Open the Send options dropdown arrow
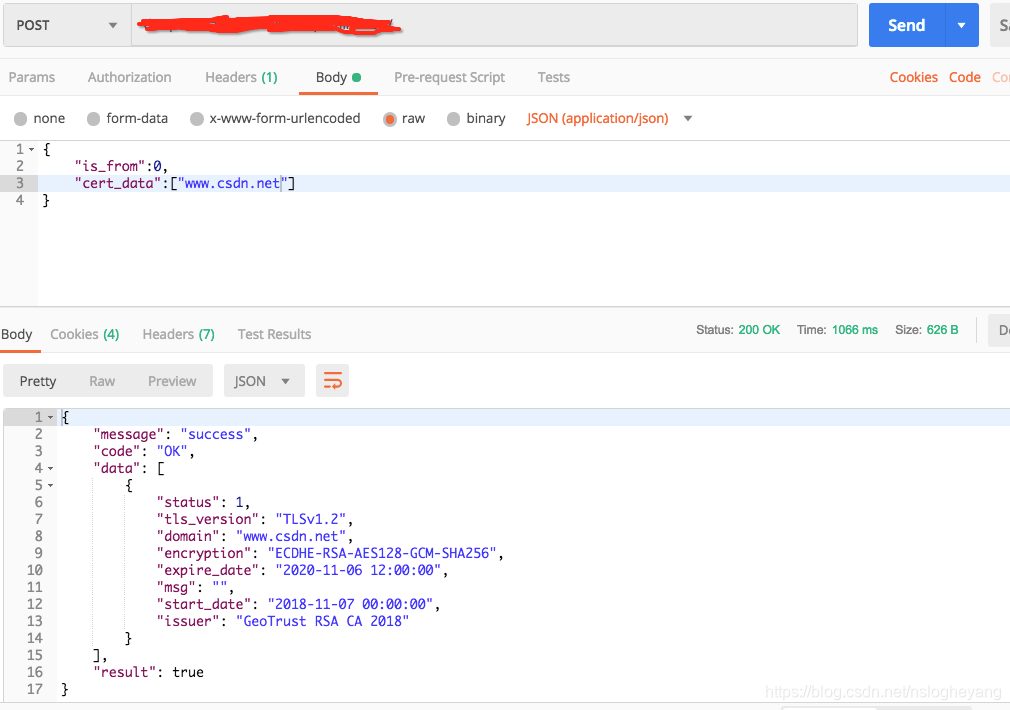Image resolution: width=1010 pixels, height=710 pixels. [962, 25]
